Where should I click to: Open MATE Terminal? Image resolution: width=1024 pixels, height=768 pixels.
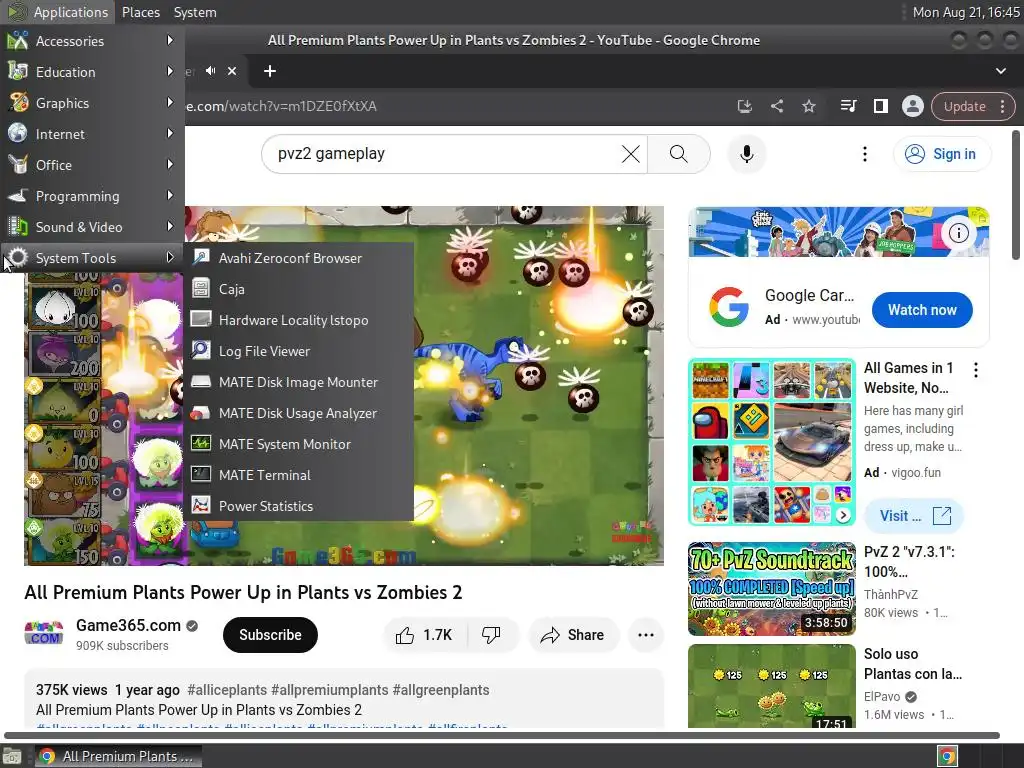[299, 475]
